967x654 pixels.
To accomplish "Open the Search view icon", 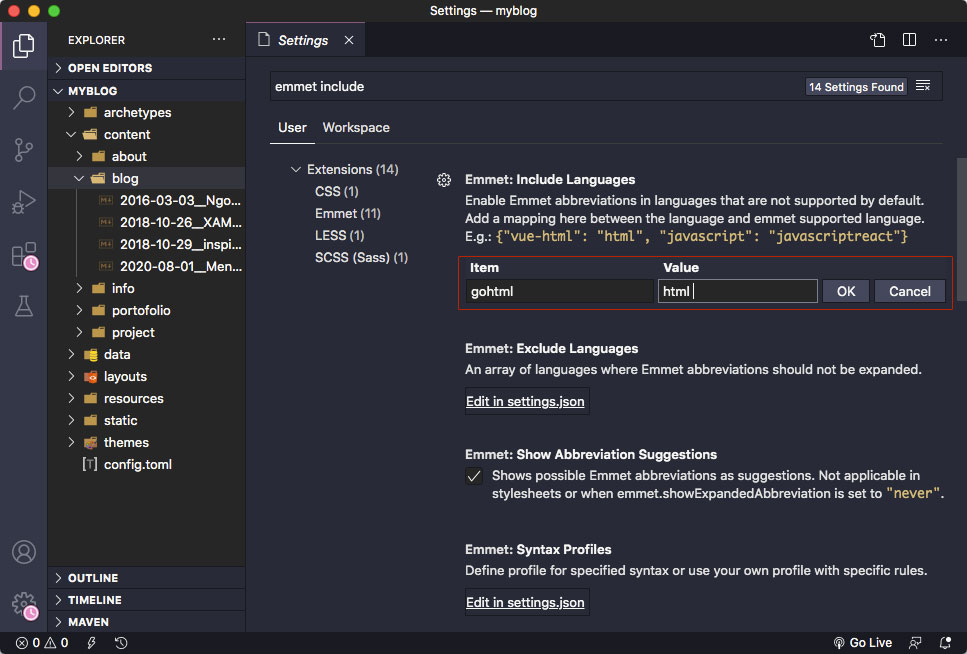I will point(23,97).
